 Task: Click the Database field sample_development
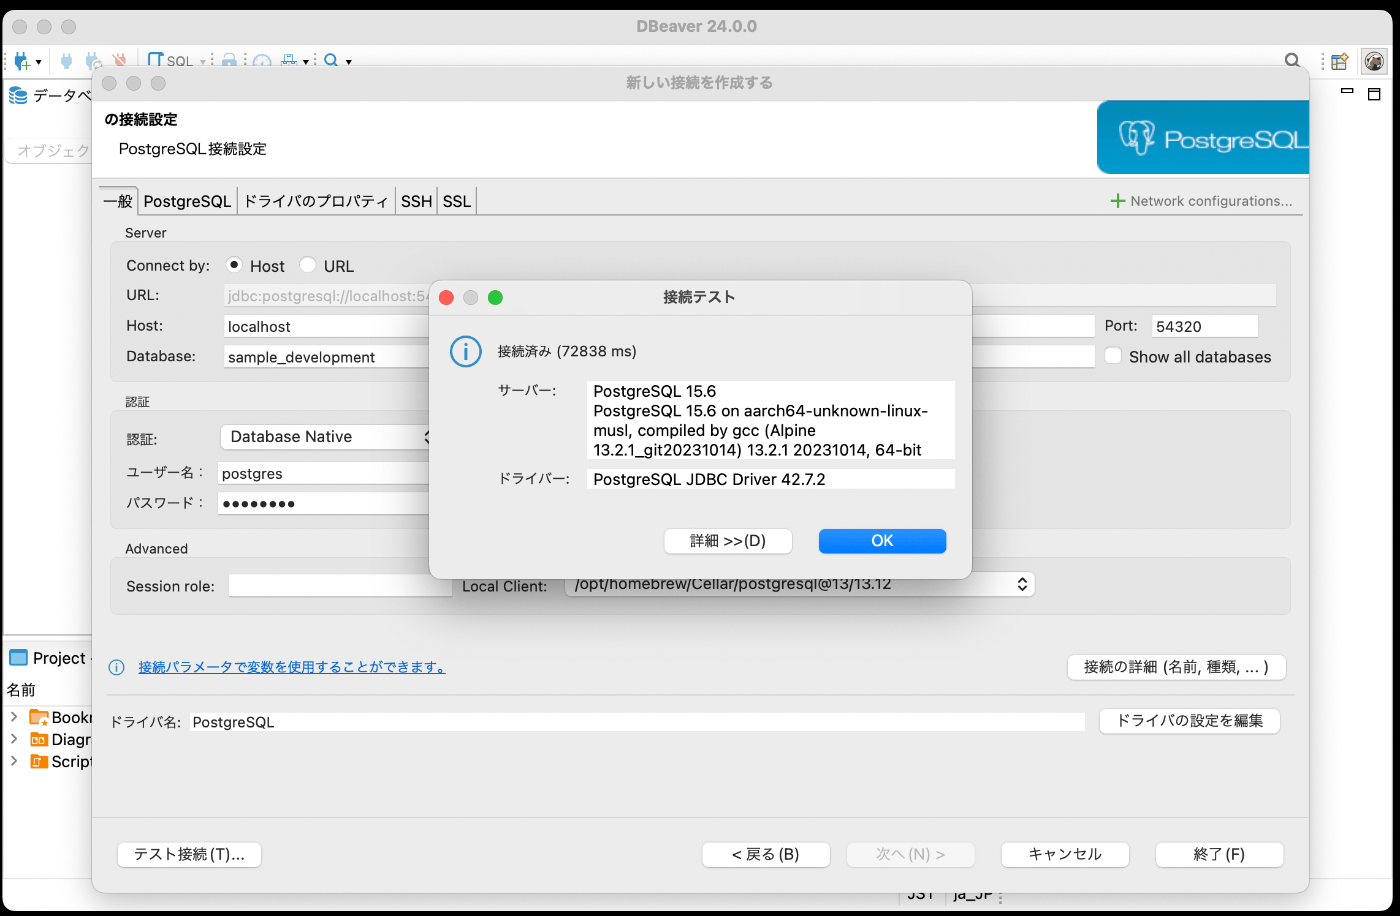tap(326, 357)
